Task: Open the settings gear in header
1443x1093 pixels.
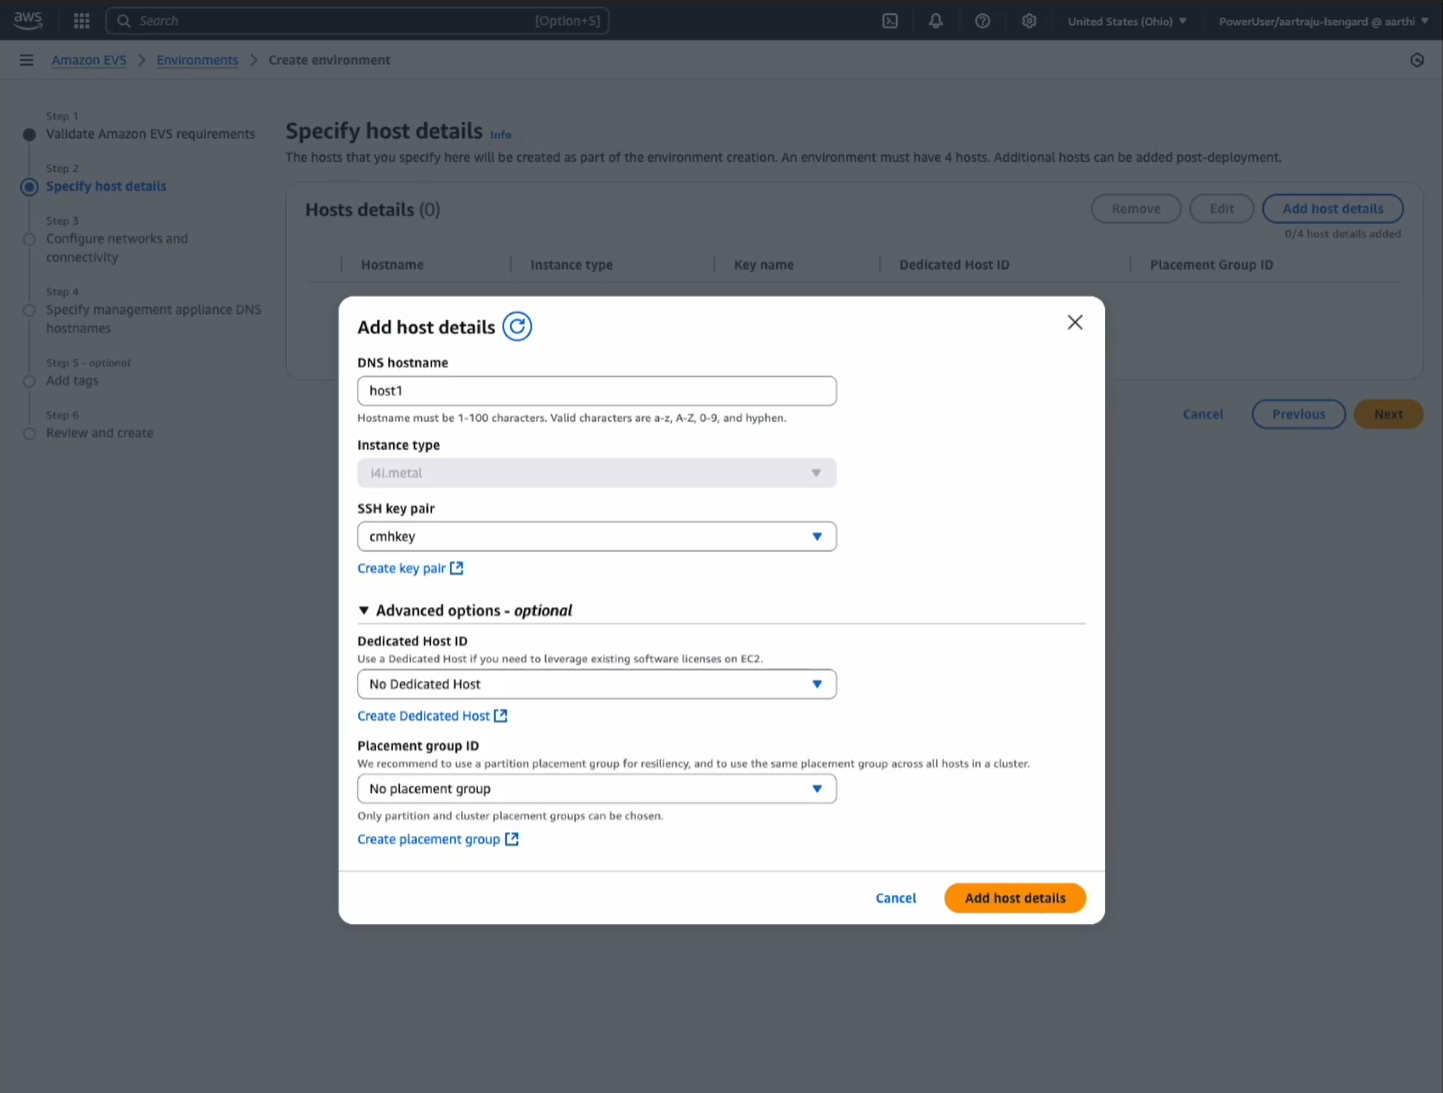Action: pos(1029,21)
